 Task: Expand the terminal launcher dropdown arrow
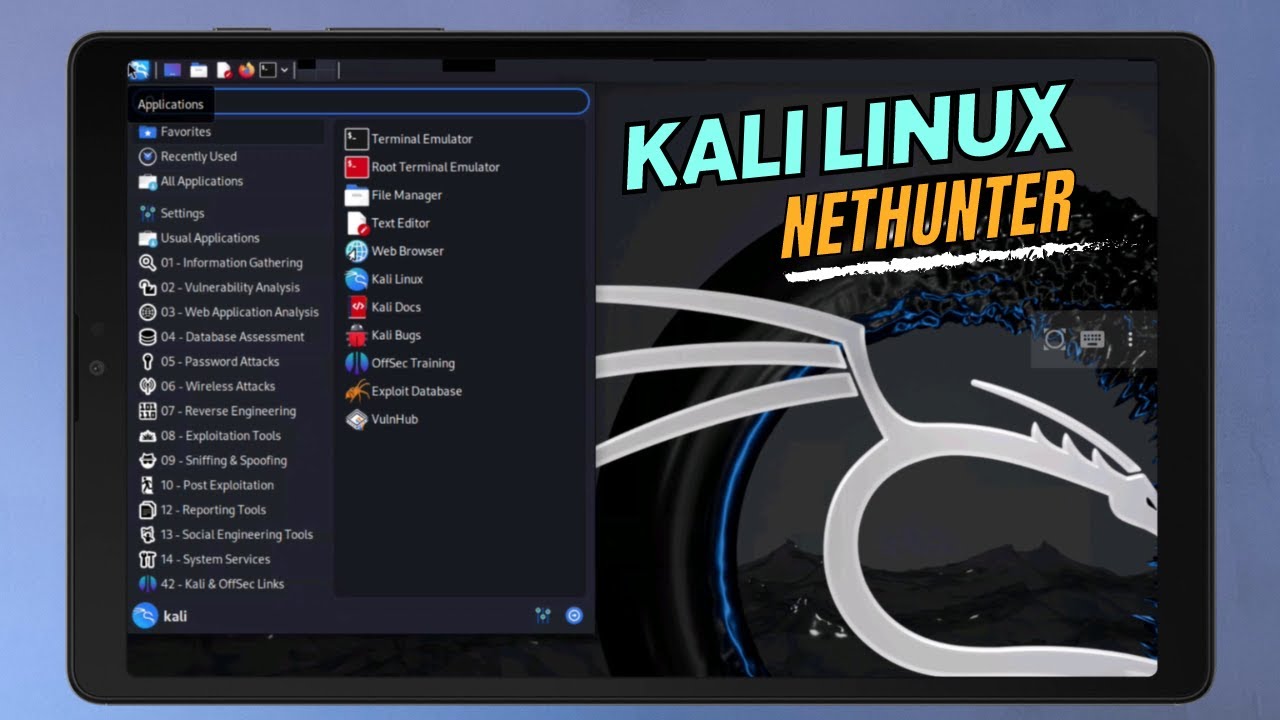coord(285,70)
